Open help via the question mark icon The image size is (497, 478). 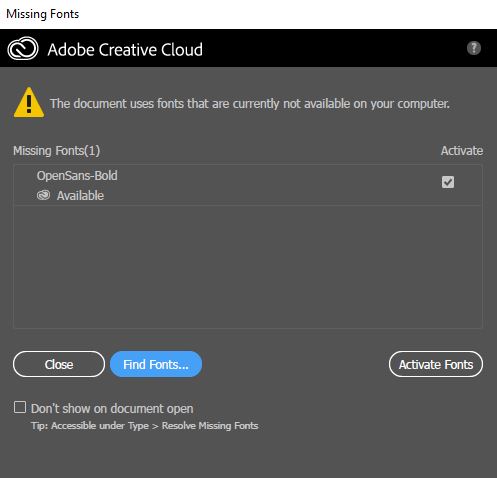(473, 48)
